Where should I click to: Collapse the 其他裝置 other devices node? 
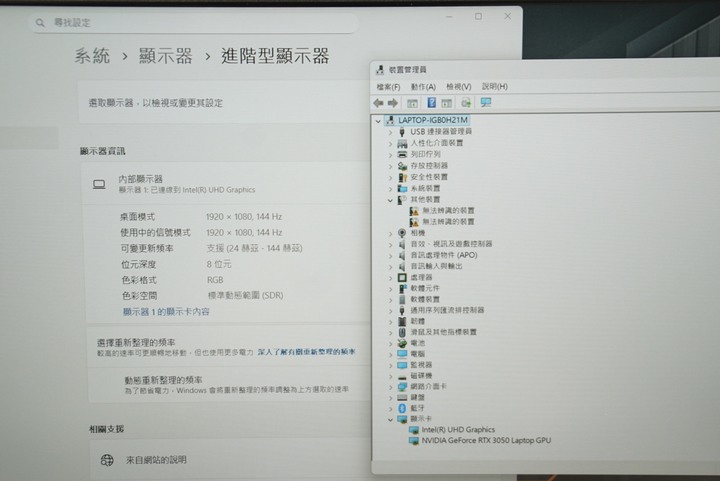(390, 199)
